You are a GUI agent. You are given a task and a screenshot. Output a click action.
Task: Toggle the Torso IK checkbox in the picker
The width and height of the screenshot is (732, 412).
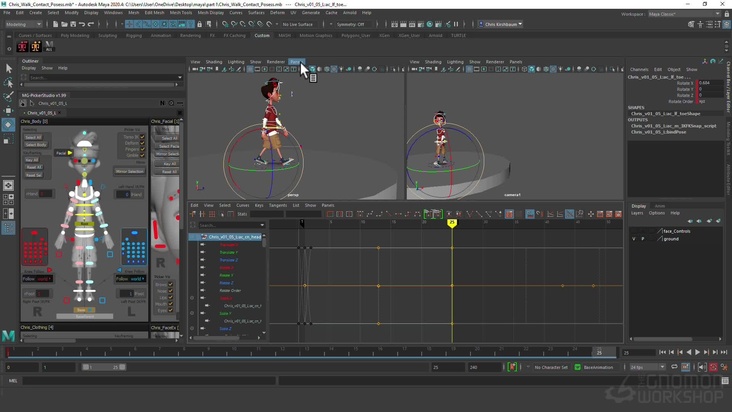tap(143, 137)
